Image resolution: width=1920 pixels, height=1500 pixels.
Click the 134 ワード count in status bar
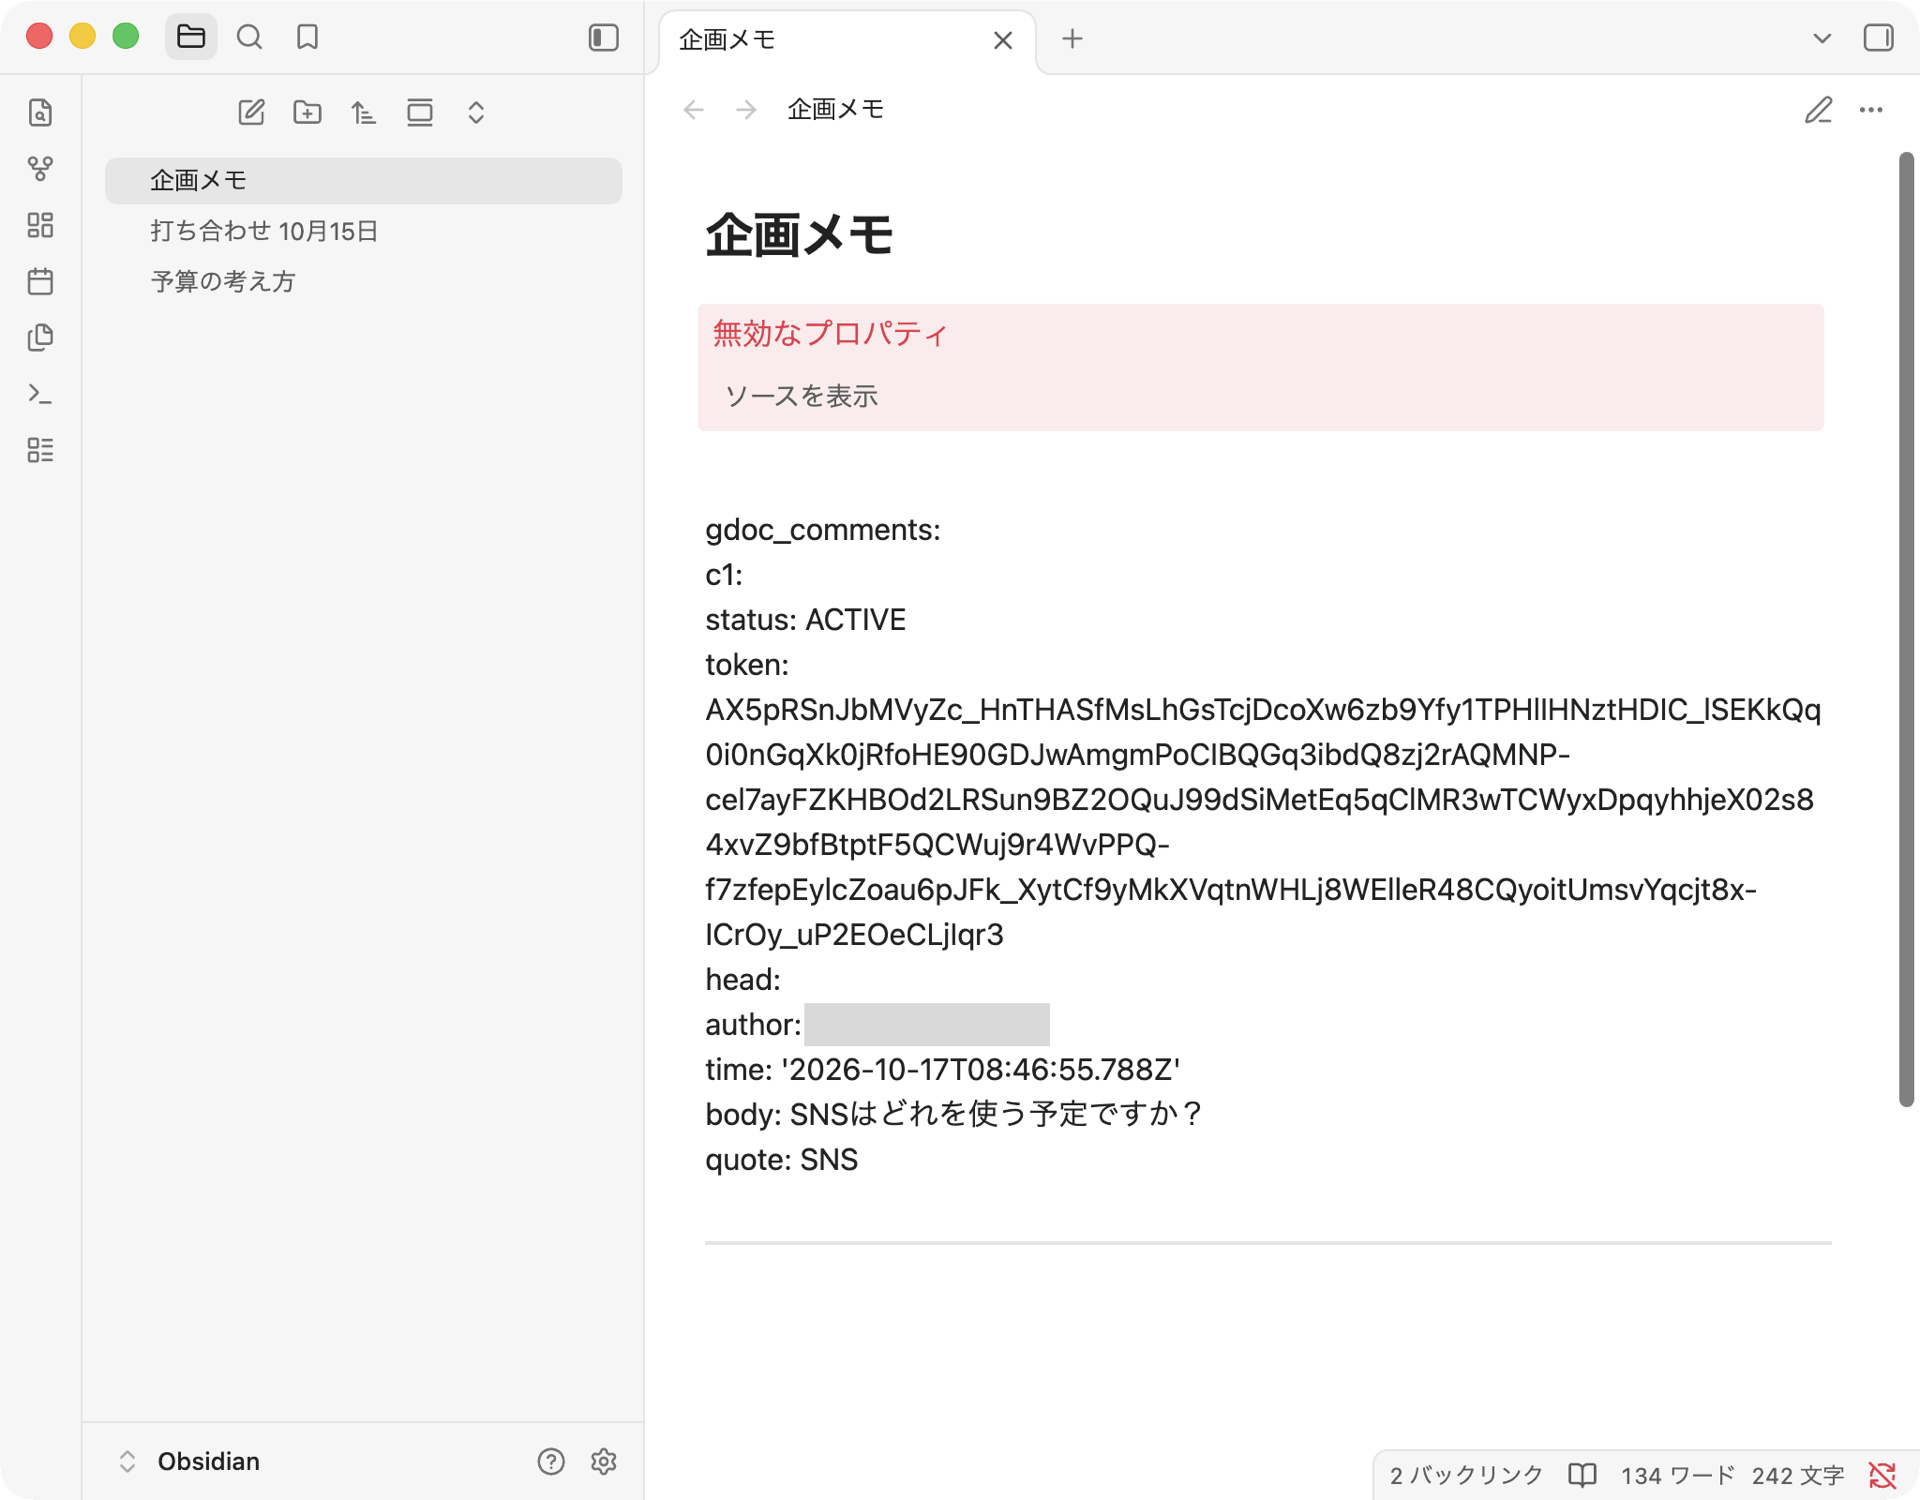click(x=1677, y=1475)
